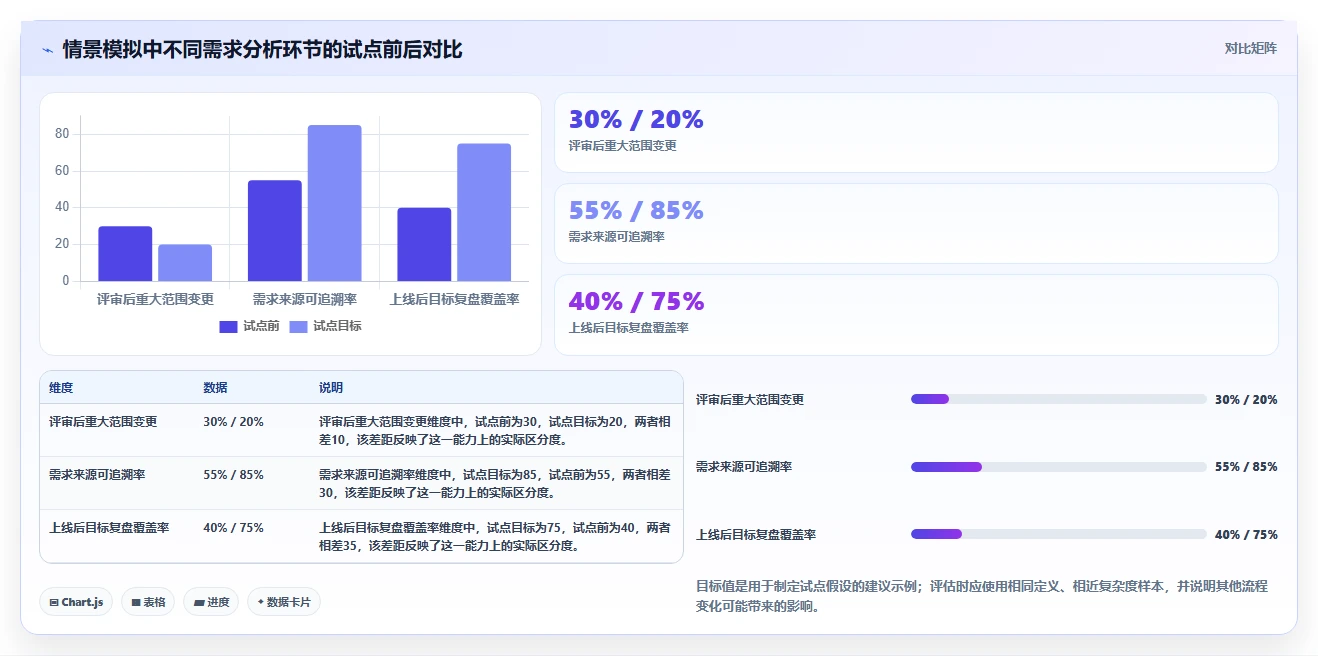Click chart x-axis label 上线后目标复盘覆盖率
Screen dimensions: 1318x656
pos(454,299)
